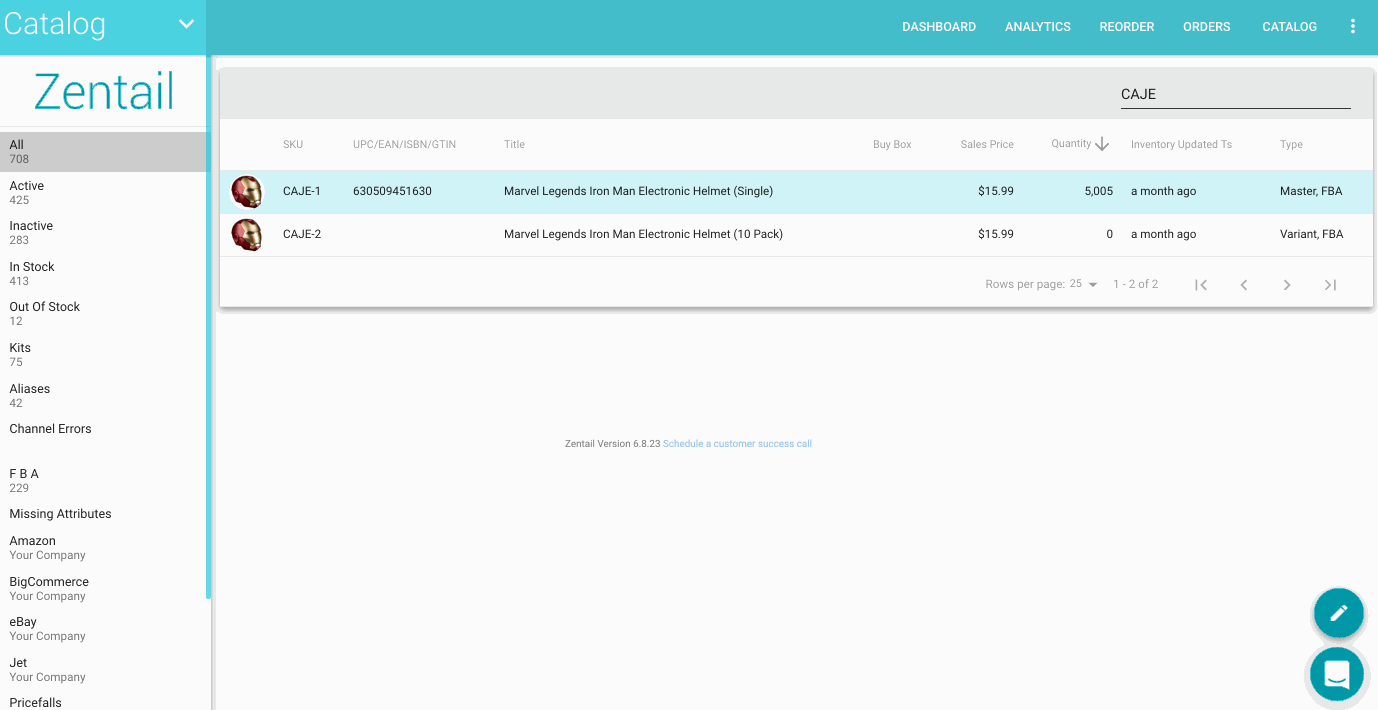
Task: Open the Aliases filter
Action: coord(103,395)
